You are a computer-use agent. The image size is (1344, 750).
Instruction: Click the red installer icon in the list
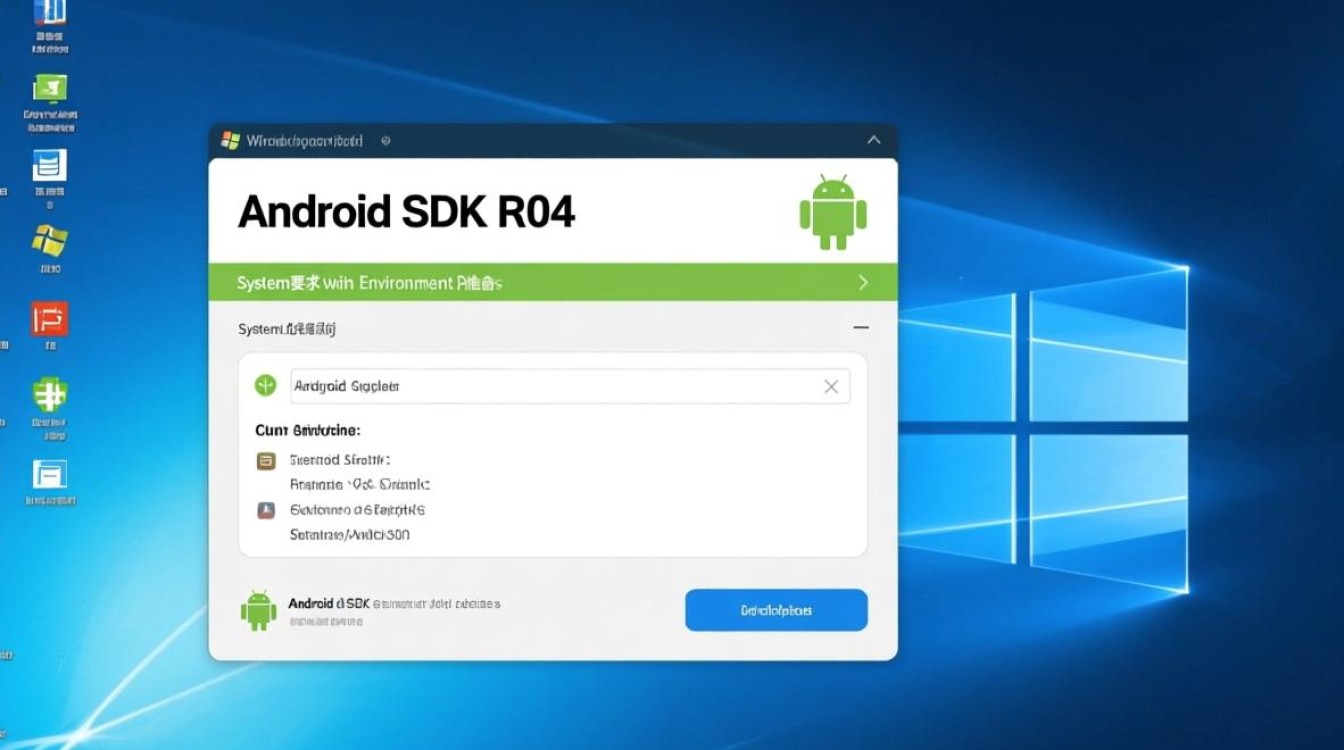(265, 509)
